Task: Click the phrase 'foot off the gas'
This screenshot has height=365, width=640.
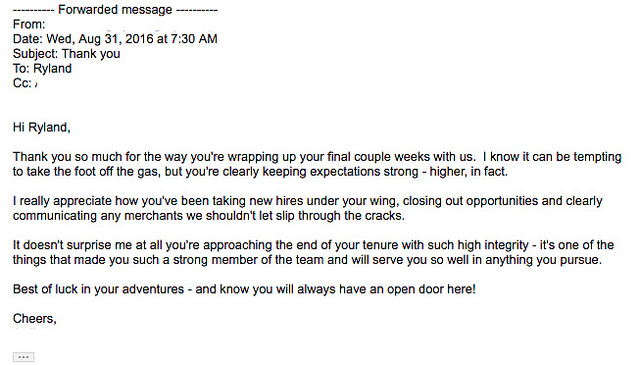Action: click(116, 171)
